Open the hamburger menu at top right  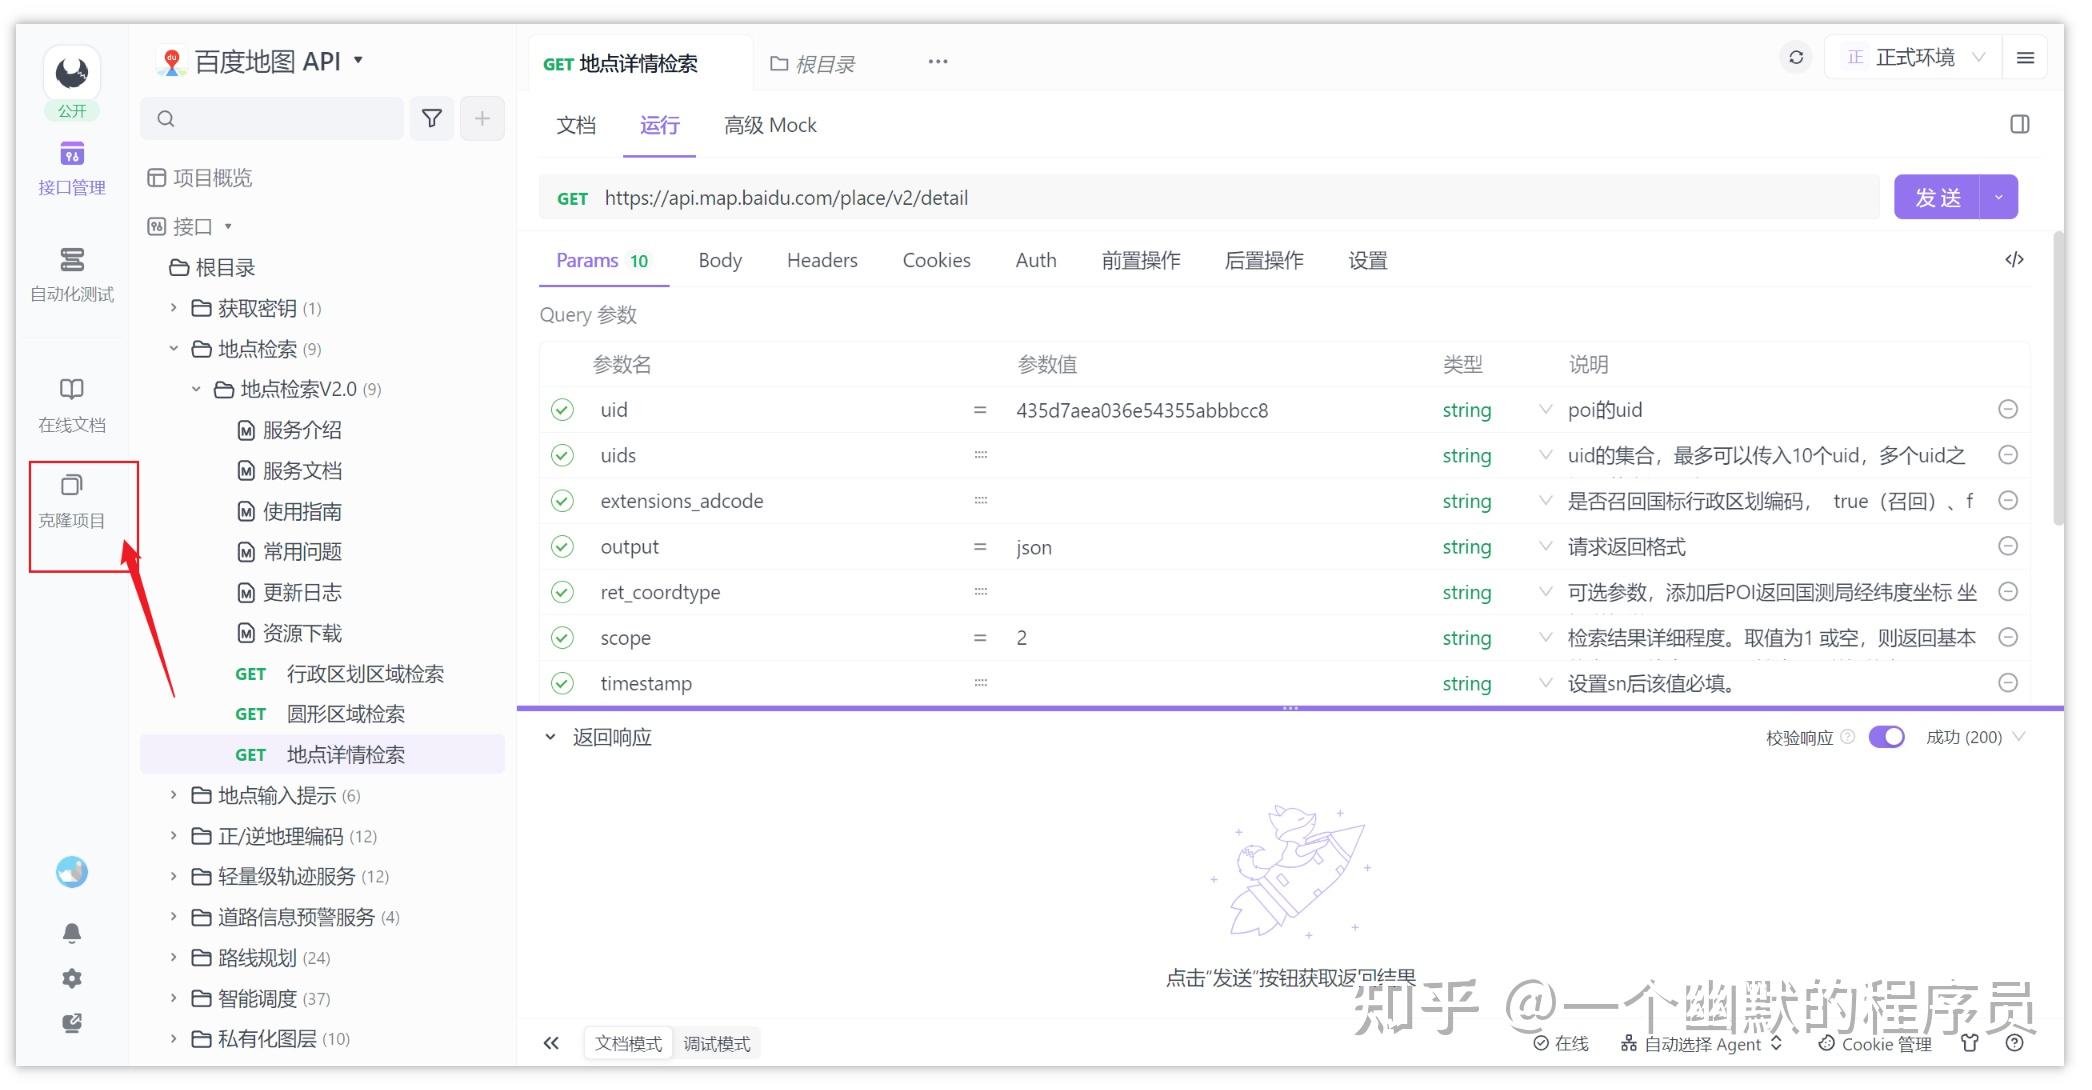click(2026, 58)
